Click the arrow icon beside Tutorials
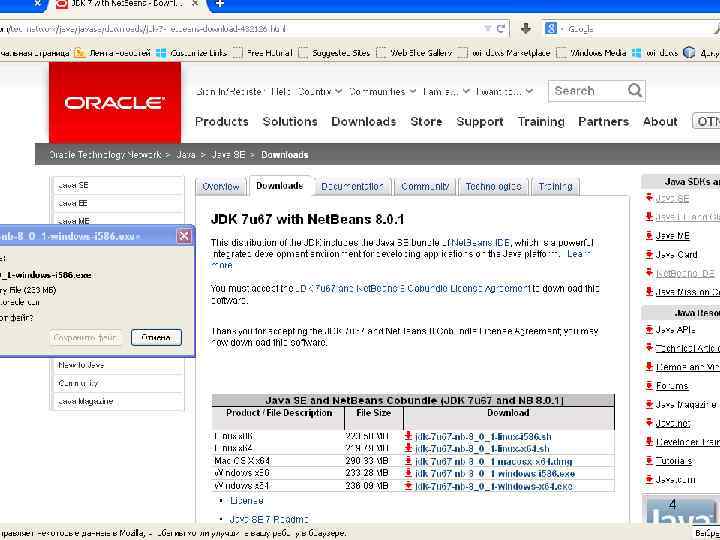Screen dimensions: 720x540 pos(649,461)
